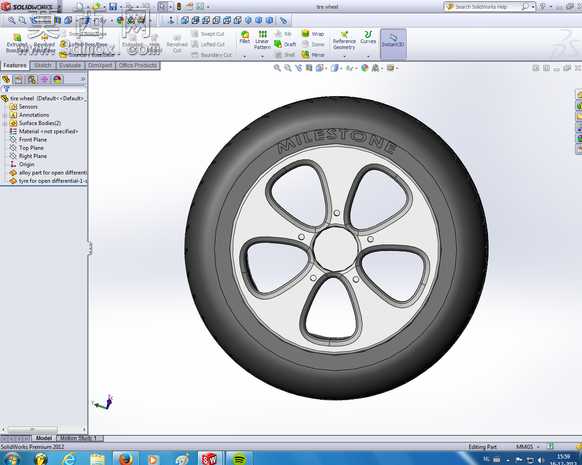Screen dimensions: 582x465
Task: Switch to the DimXpert ribbon tab
Action: pos(100,65)
